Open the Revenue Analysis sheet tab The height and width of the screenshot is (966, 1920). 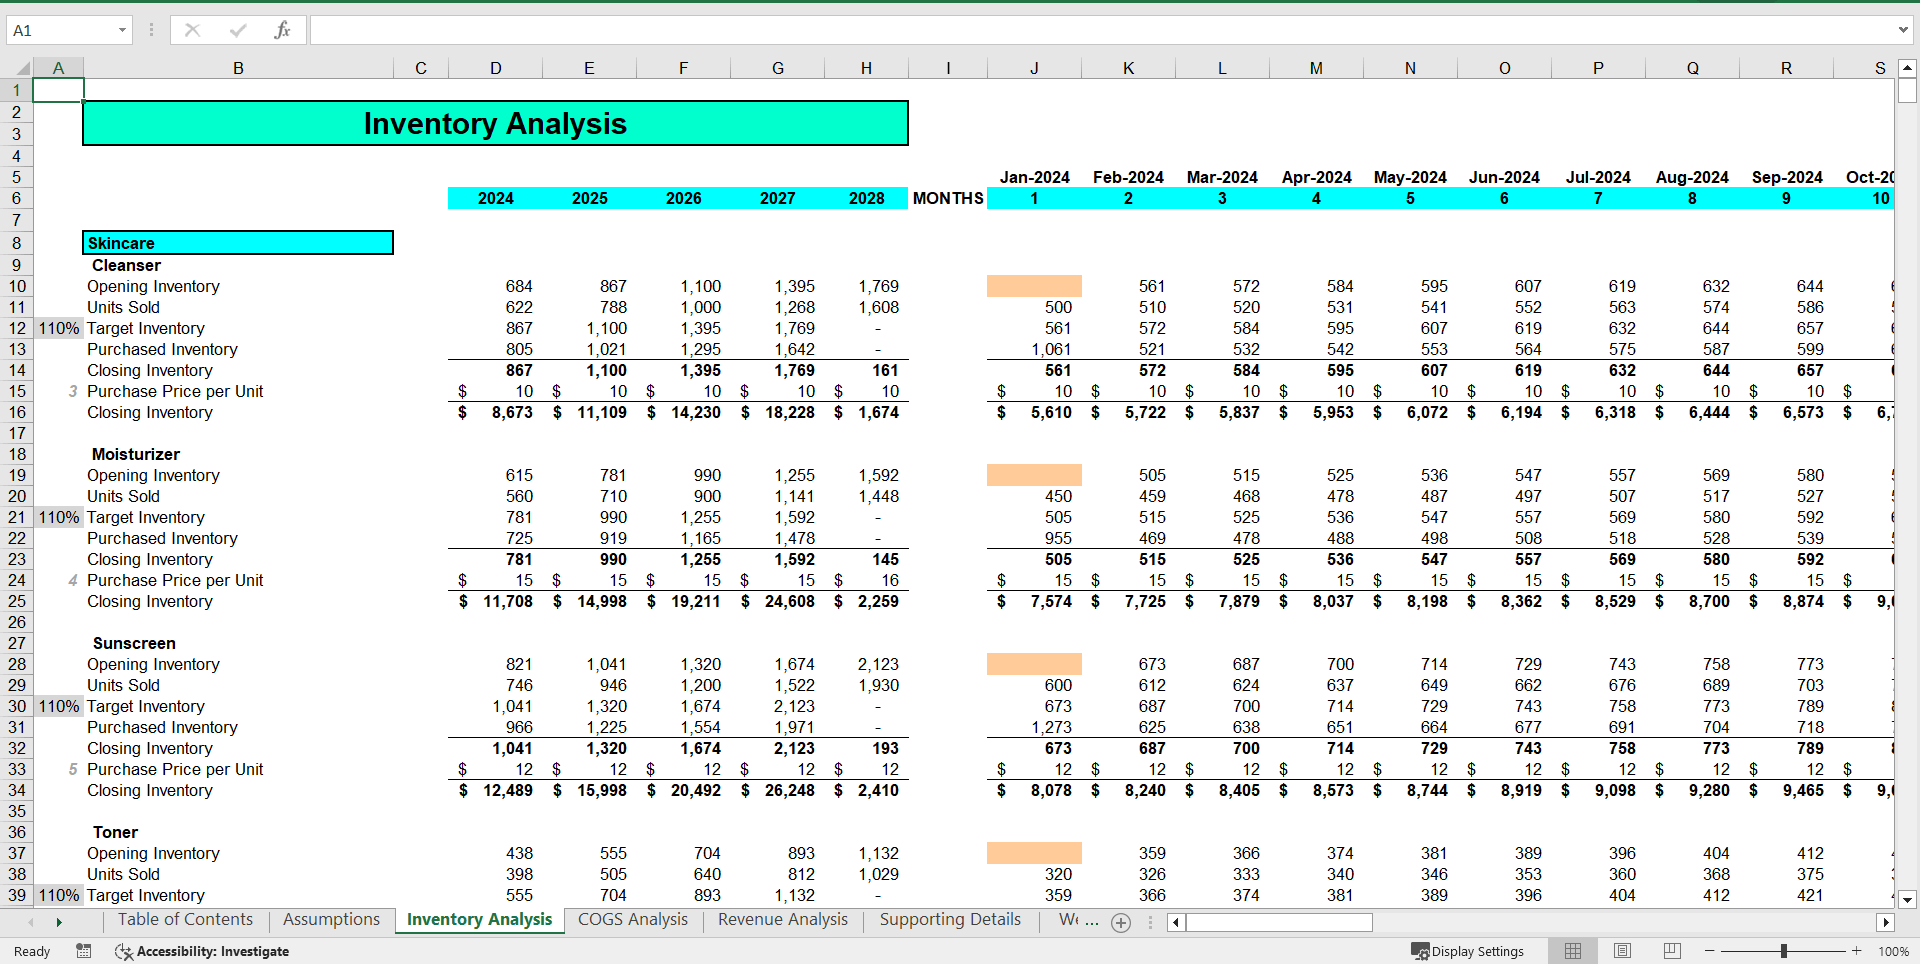[x=783, y=920]
